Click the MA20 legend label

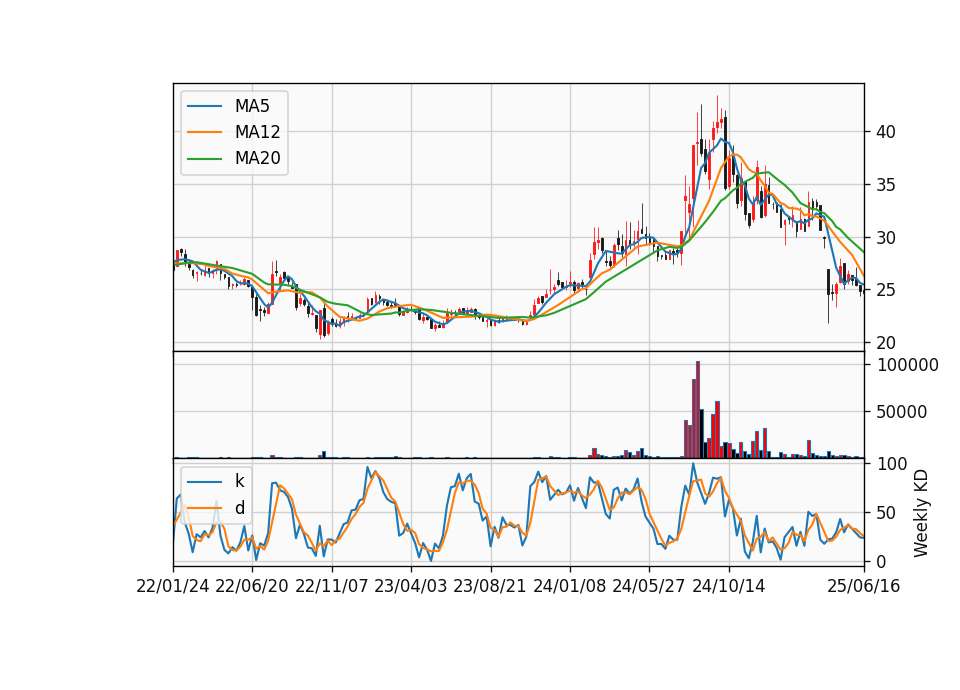click(257, 159)
